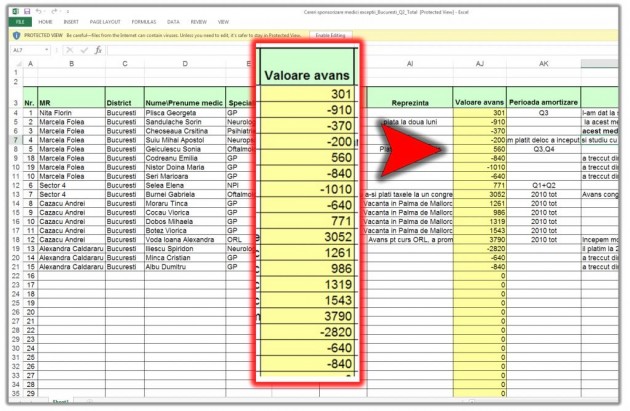Select column header D
630x411 pixels.
[184, 64]
